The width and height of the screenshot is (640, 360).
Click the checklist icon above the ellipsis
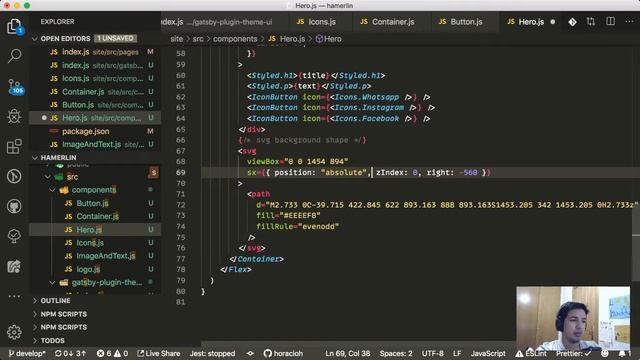click(x=14, y=267)
